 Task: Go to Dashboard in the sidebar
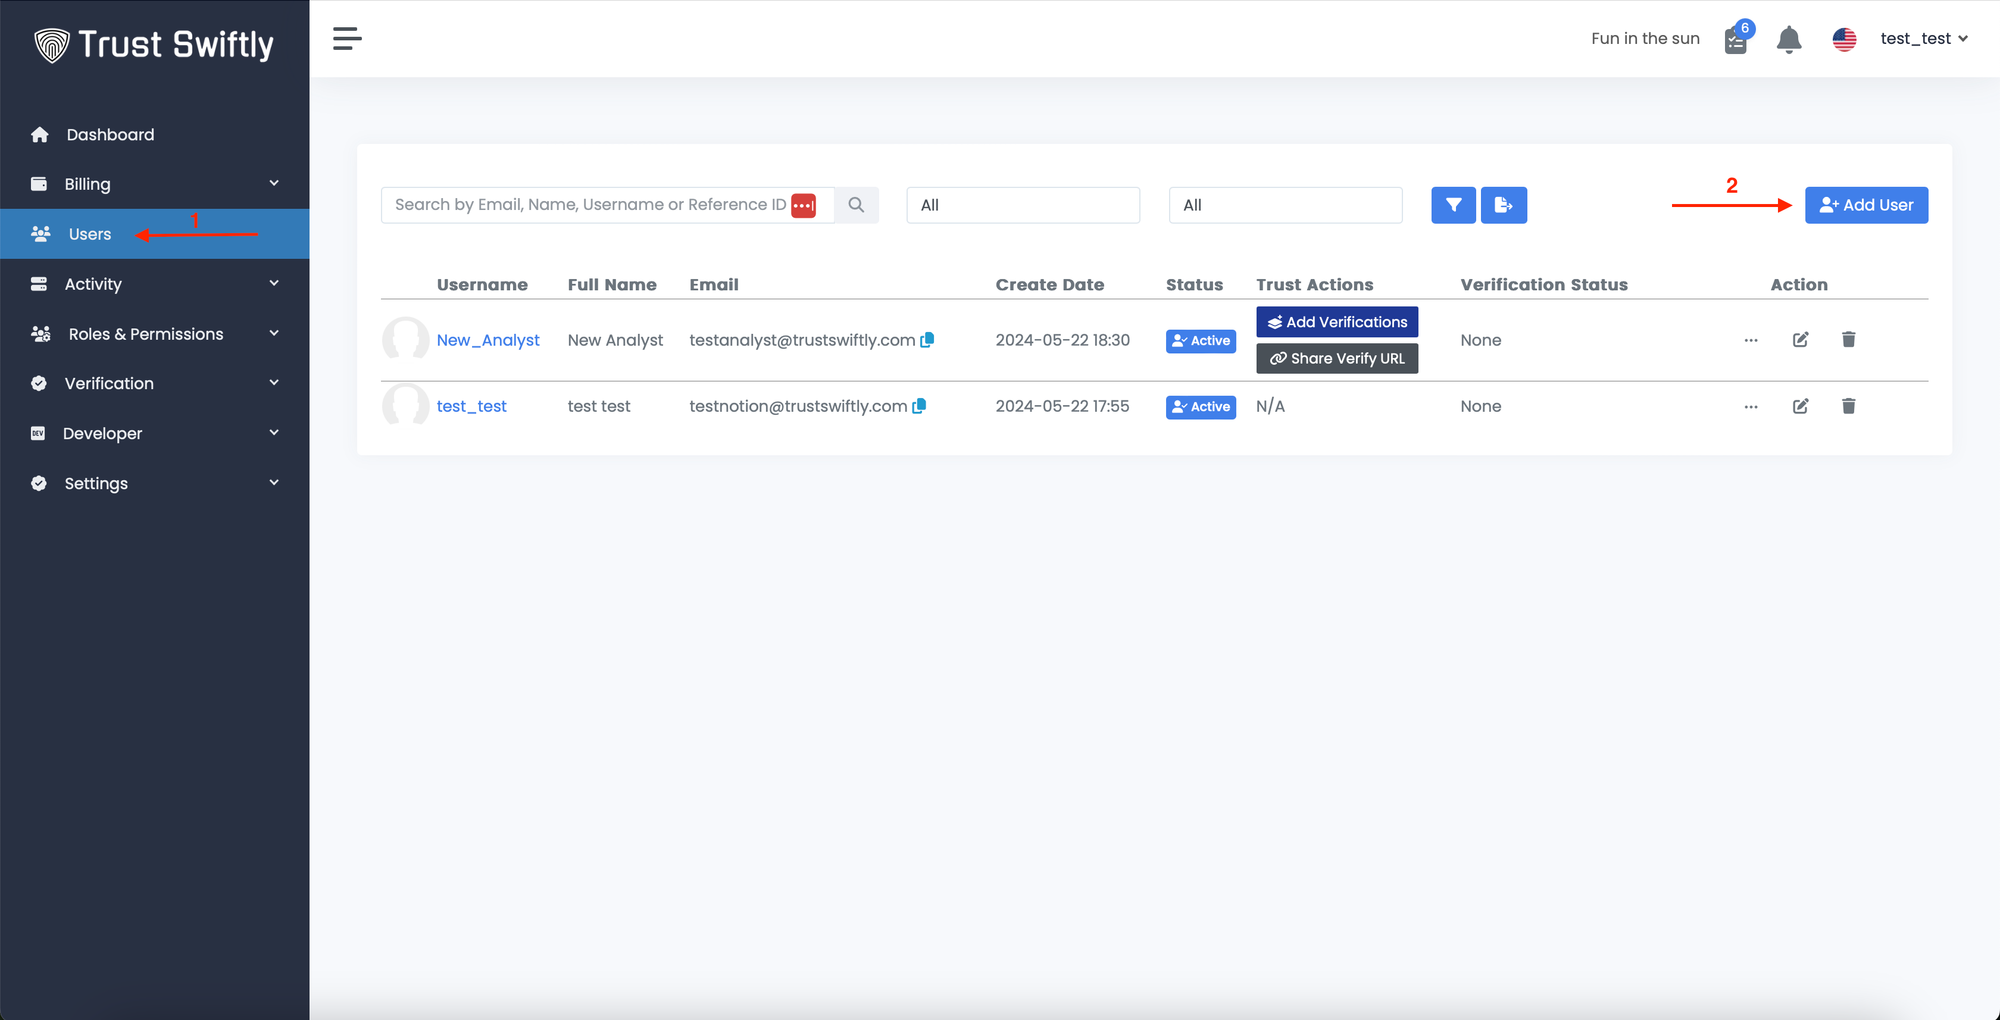click(x=110, y=135)
